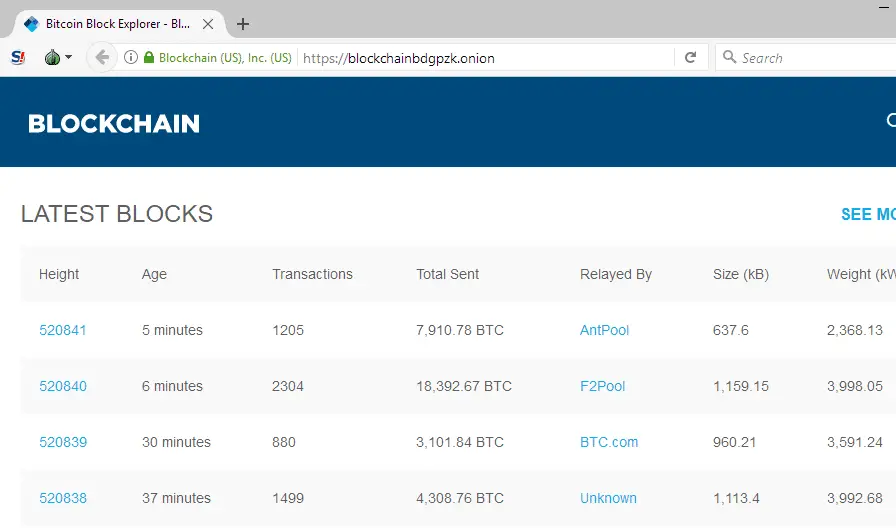Viewport: 896px width, 528px height.
Task: Reload the page with refresh icon
Action: tap(690, 57)
